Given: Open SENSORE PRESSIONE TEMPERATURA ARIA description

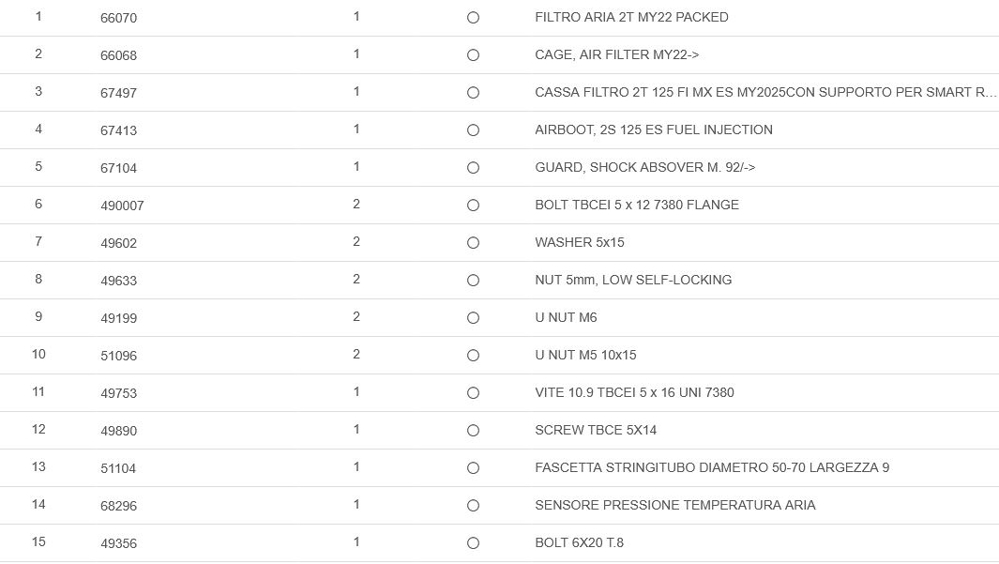Looking at the screenshot, I should [x=675, y=505].
